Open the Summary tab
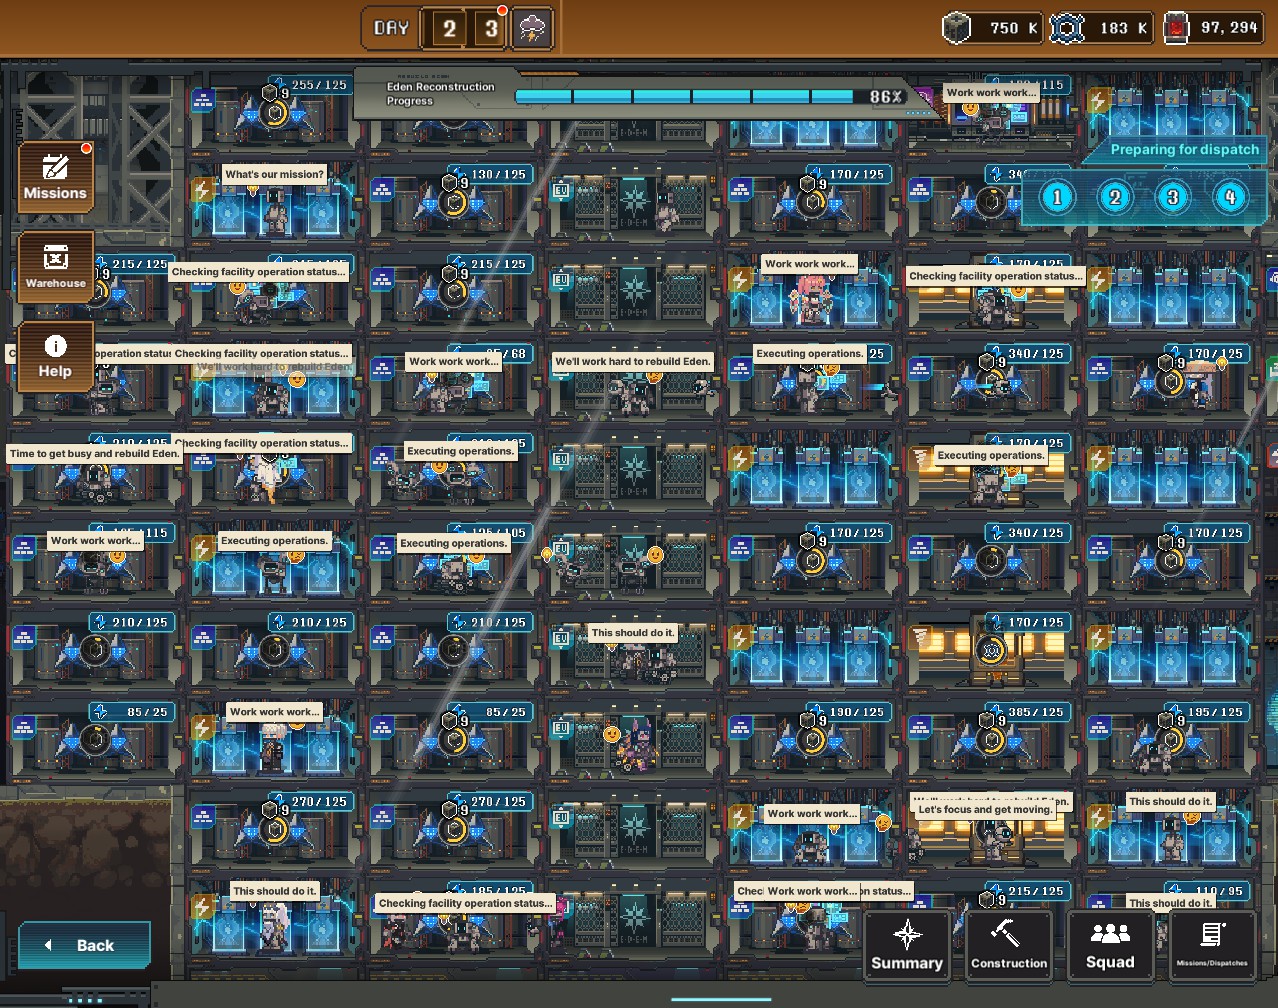Screen dimensions: 1278x1008 pos(907,945)
